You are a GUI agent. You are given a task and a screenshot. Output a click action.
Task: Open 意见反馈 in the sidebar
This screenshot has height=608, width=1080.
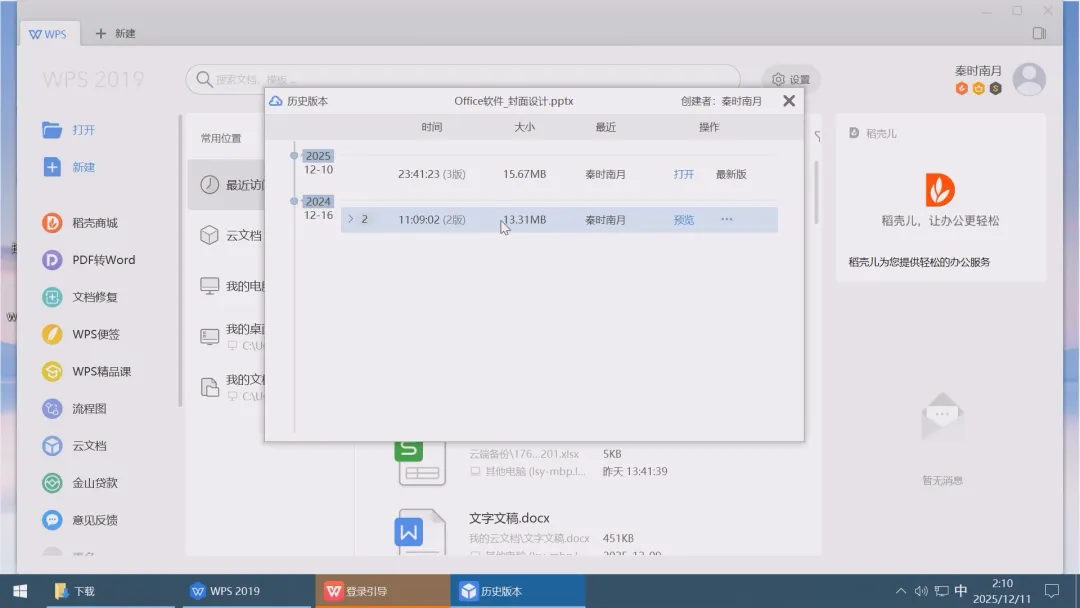tap(80, 520)
